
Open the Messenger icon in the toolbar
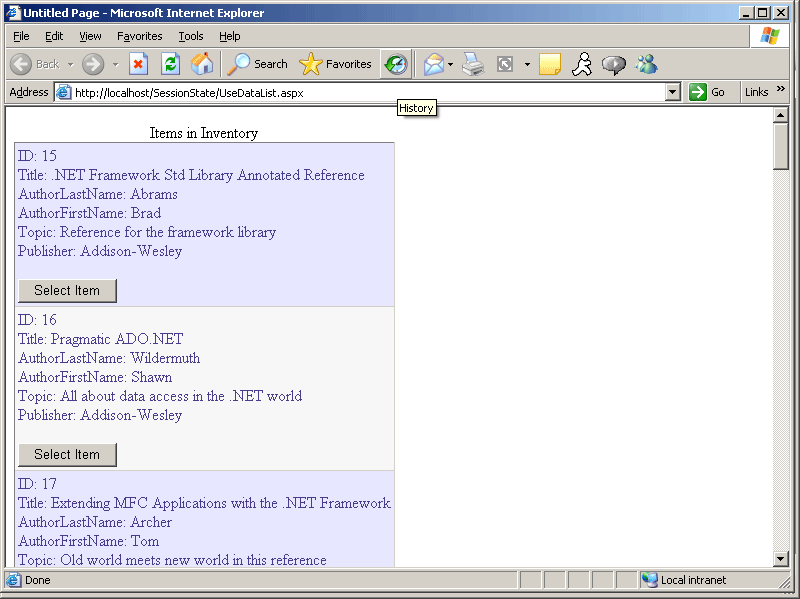(x=646, y=64)
